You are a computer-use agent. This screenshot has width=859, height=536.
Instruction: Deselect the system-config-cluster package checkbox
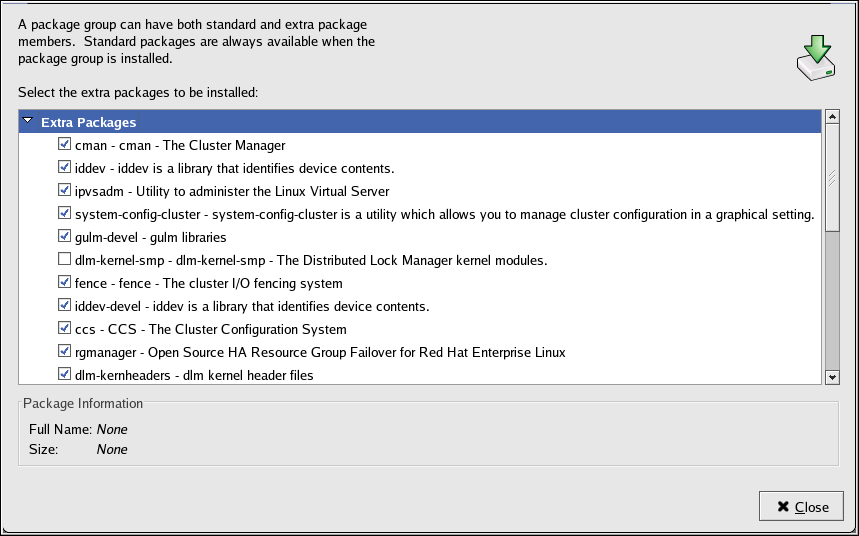(x=65, y=214)
